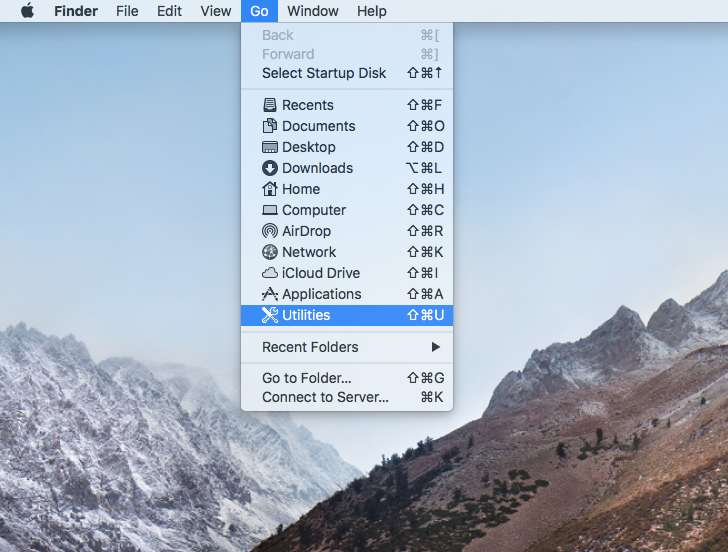Click the Utilities wrench icon

click(x=270, y=315)
